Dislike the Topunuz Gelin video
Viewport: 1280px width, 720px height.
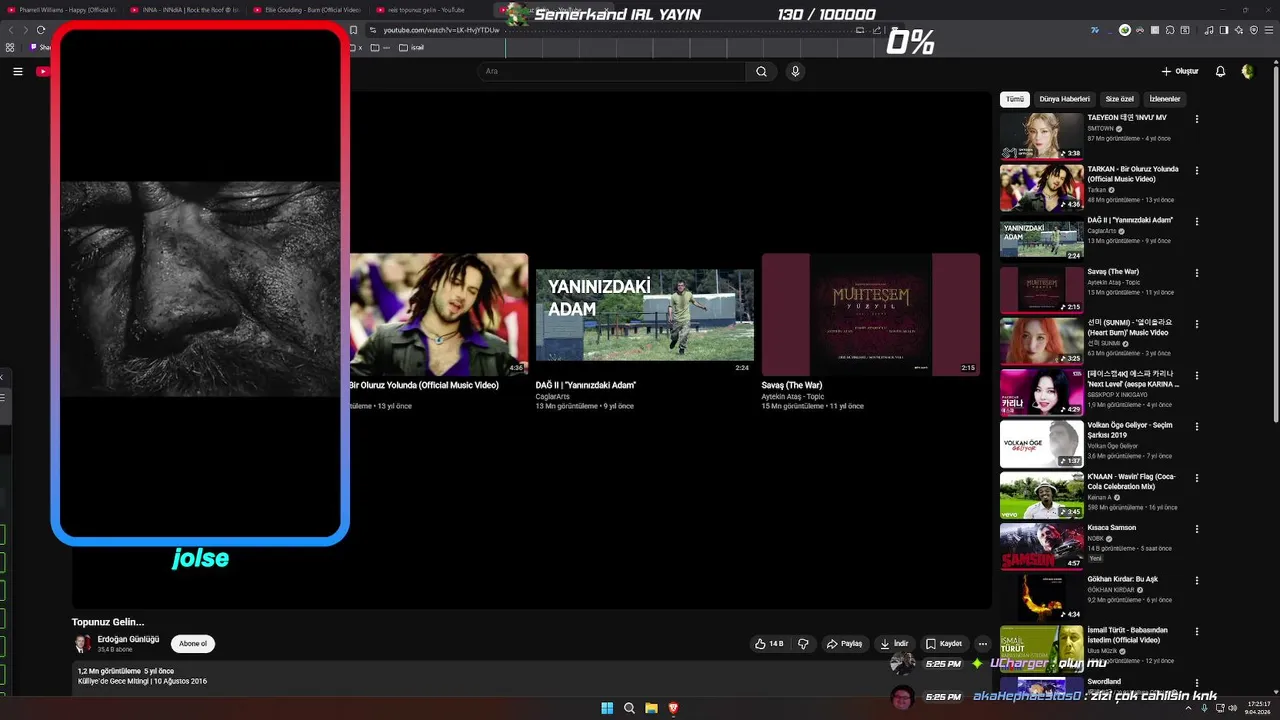click(802, 644)
